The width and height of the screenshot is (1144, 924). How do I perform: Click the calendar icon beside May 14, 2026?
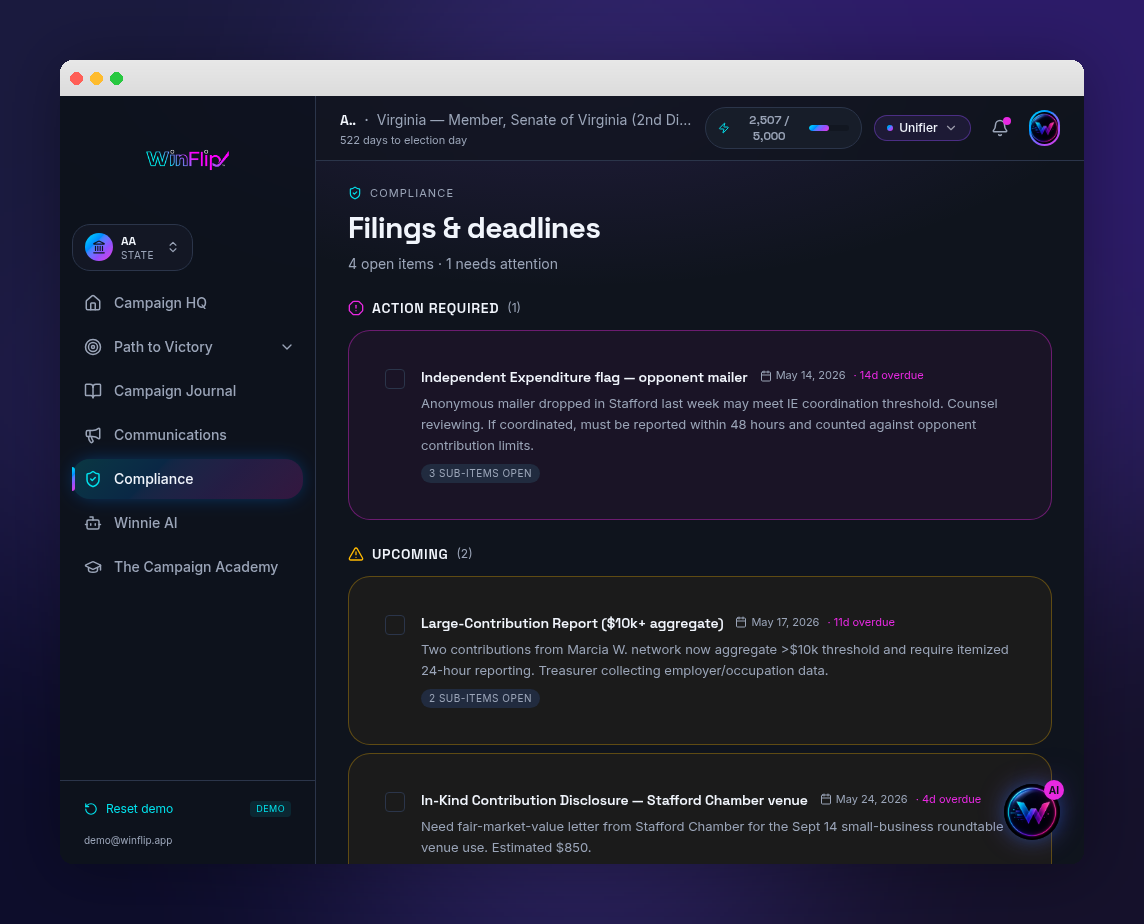pyautogui.click(x=765, y=376)
